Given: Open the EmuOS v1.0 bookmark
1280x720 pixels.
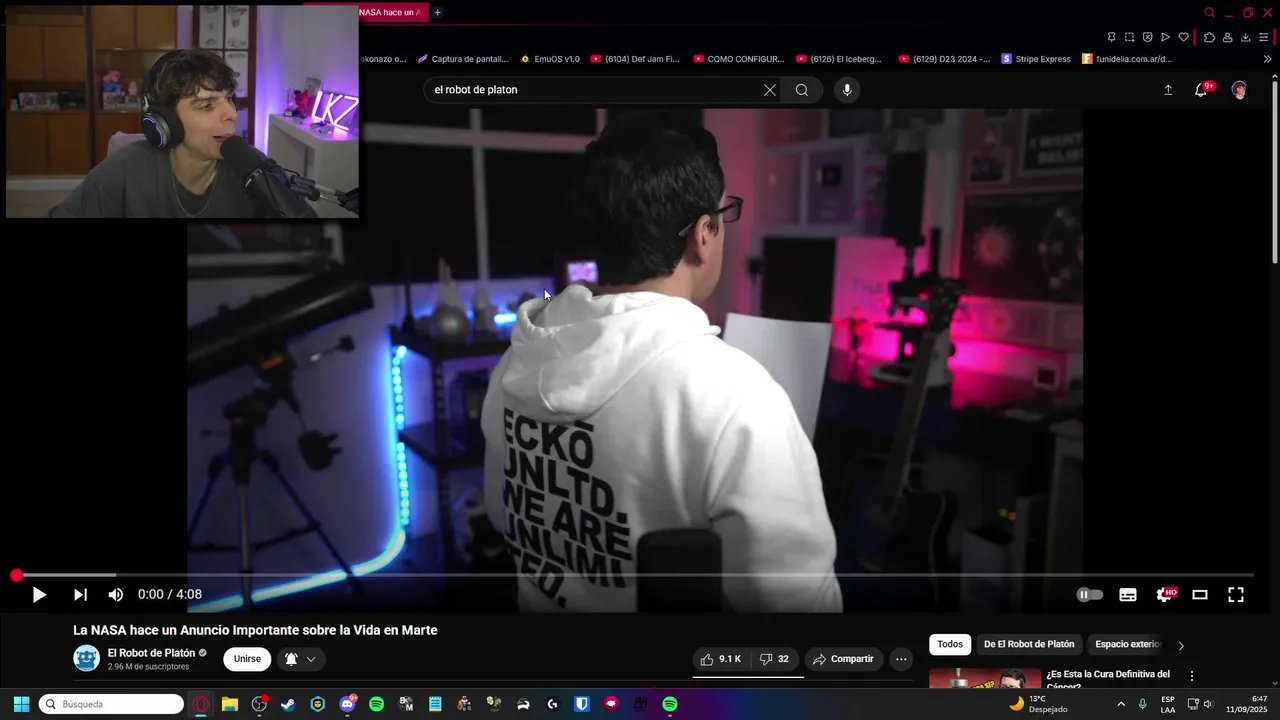Looking at the screenshot, I should [x=549, y=59].
